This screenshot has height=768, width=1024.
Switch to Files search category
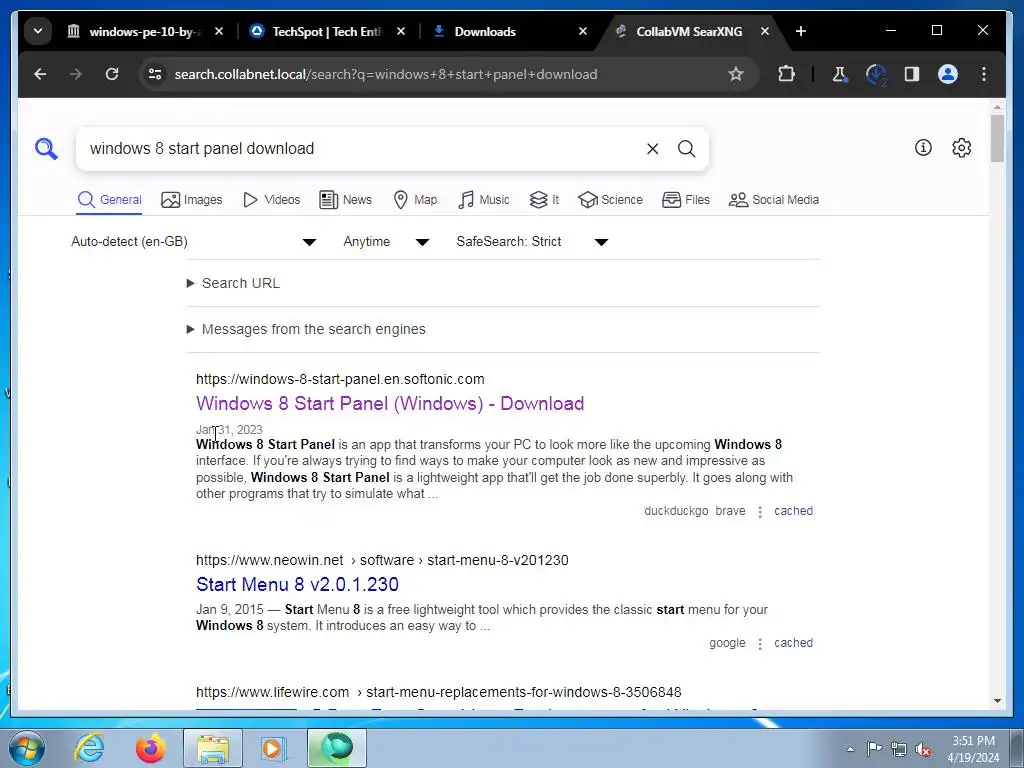[x=686, y=200]
